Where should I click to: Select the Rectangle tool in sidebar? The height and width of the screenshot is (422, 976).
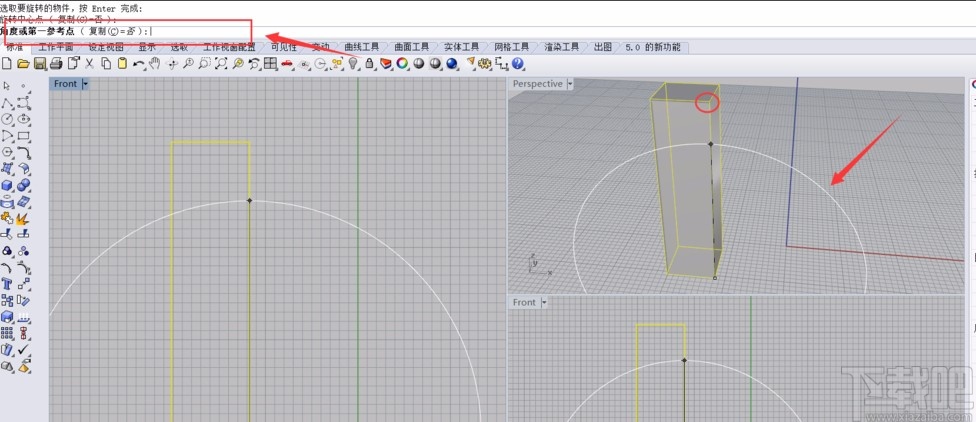[x=24, y=135]
